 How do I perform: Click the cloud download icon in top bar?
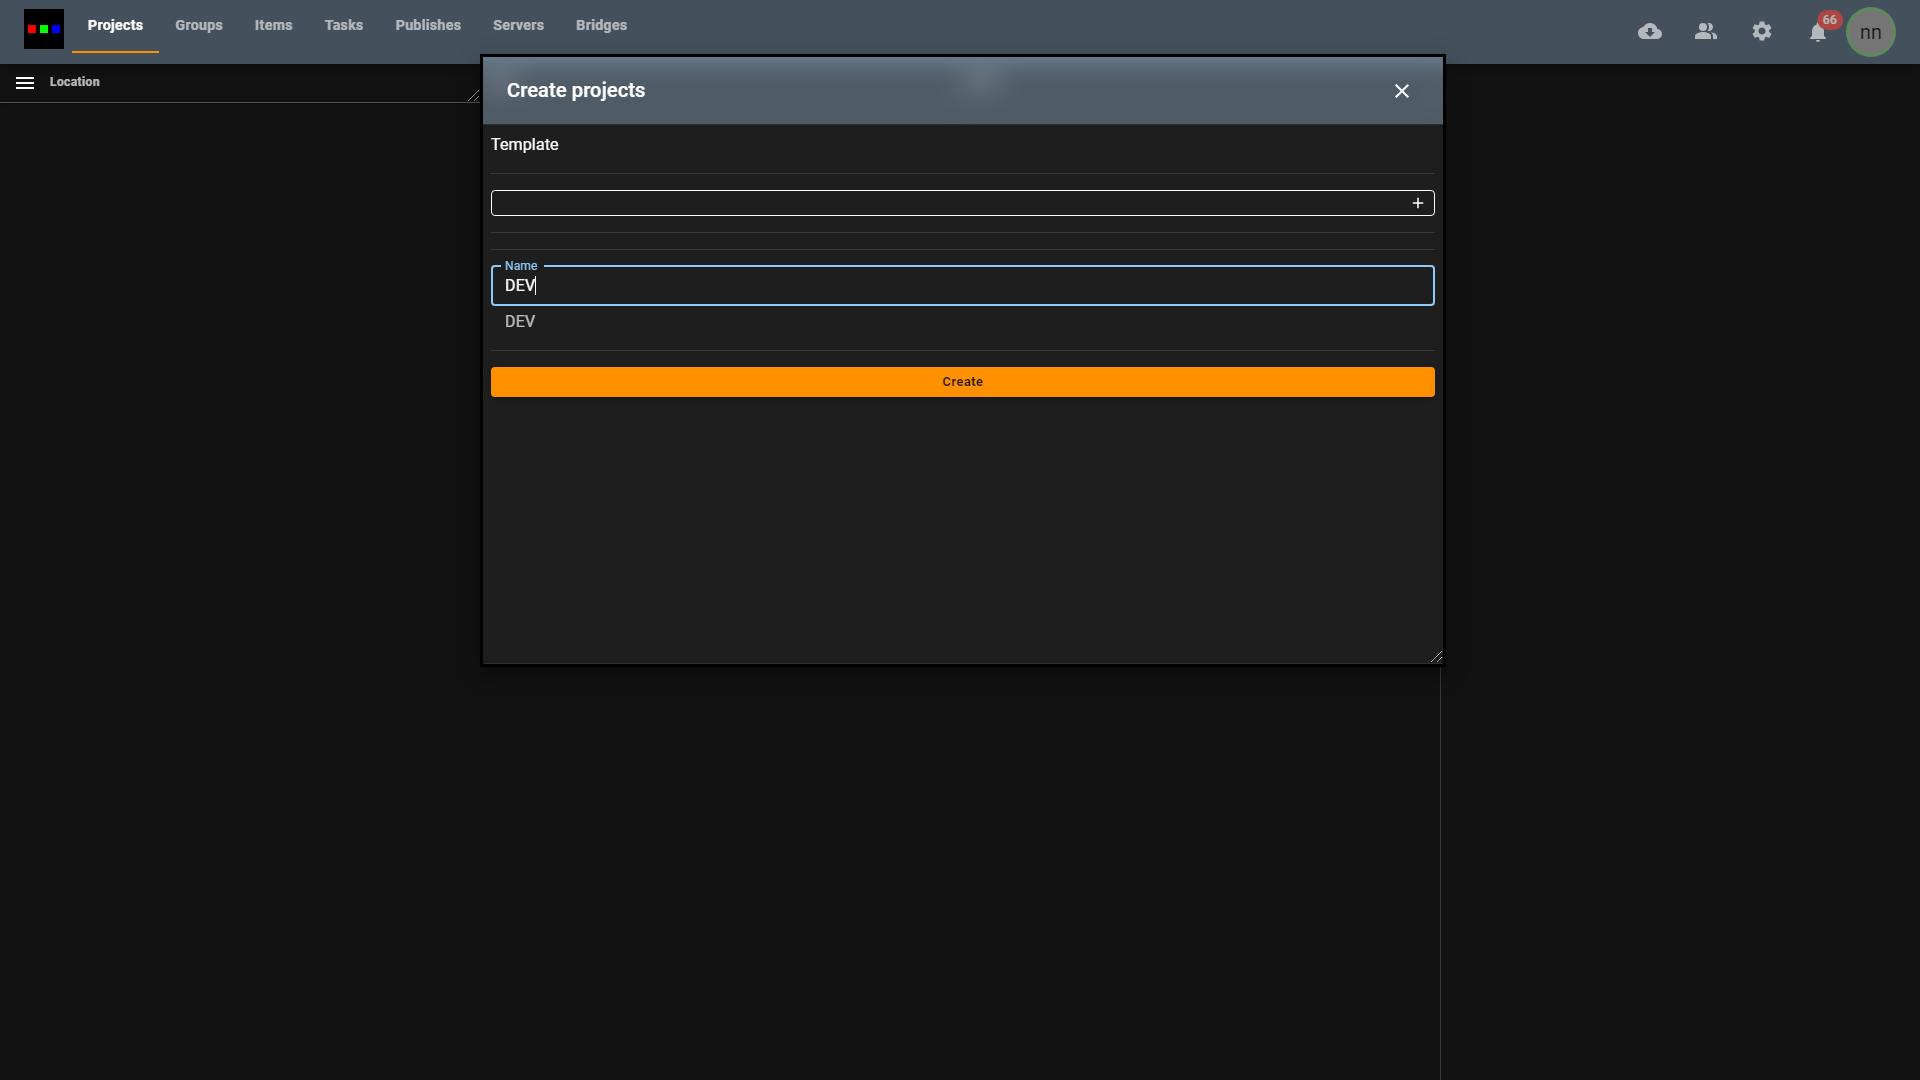pyautogui.click(x=1650, y=31)
